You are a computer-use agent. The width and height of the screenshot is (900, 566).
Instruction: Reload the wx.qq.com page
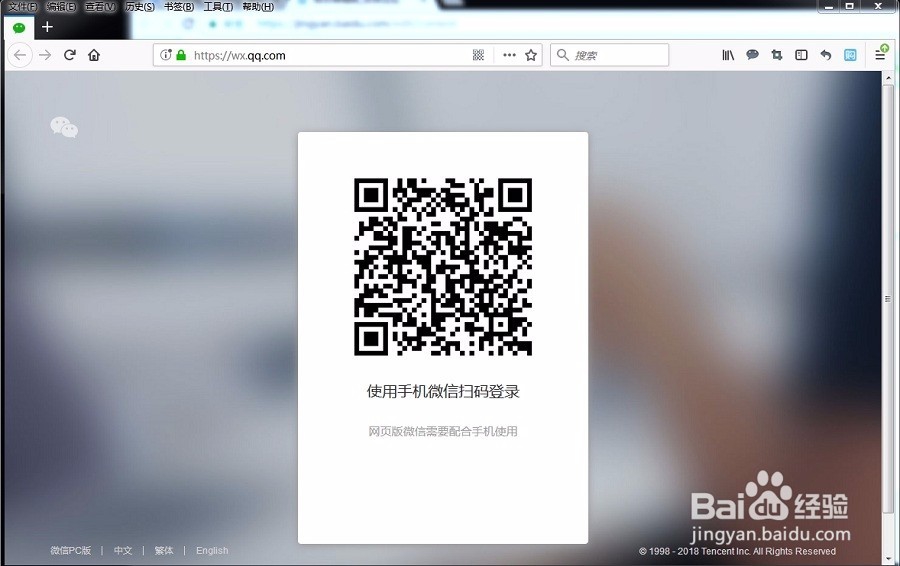pos(69,55)
